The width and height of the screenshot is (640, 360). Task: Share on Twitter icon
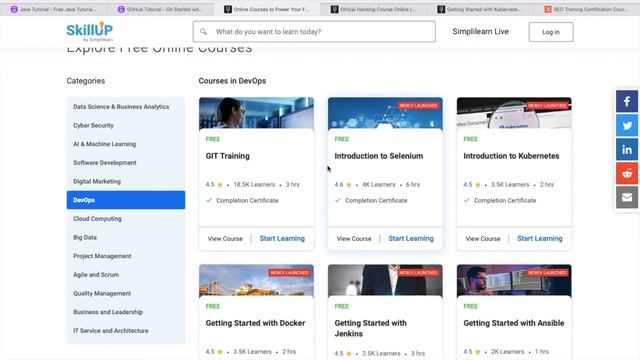coord(627,125)
